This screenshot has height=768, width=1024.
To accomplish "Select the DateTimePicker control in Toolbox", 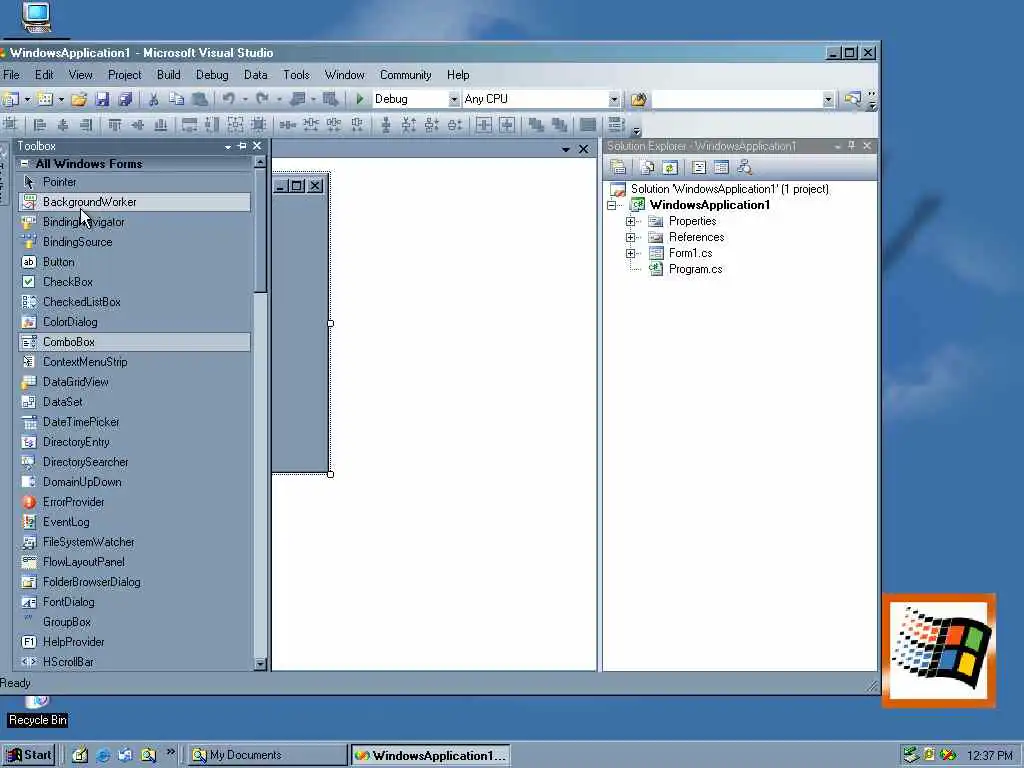I will [135, 422].
